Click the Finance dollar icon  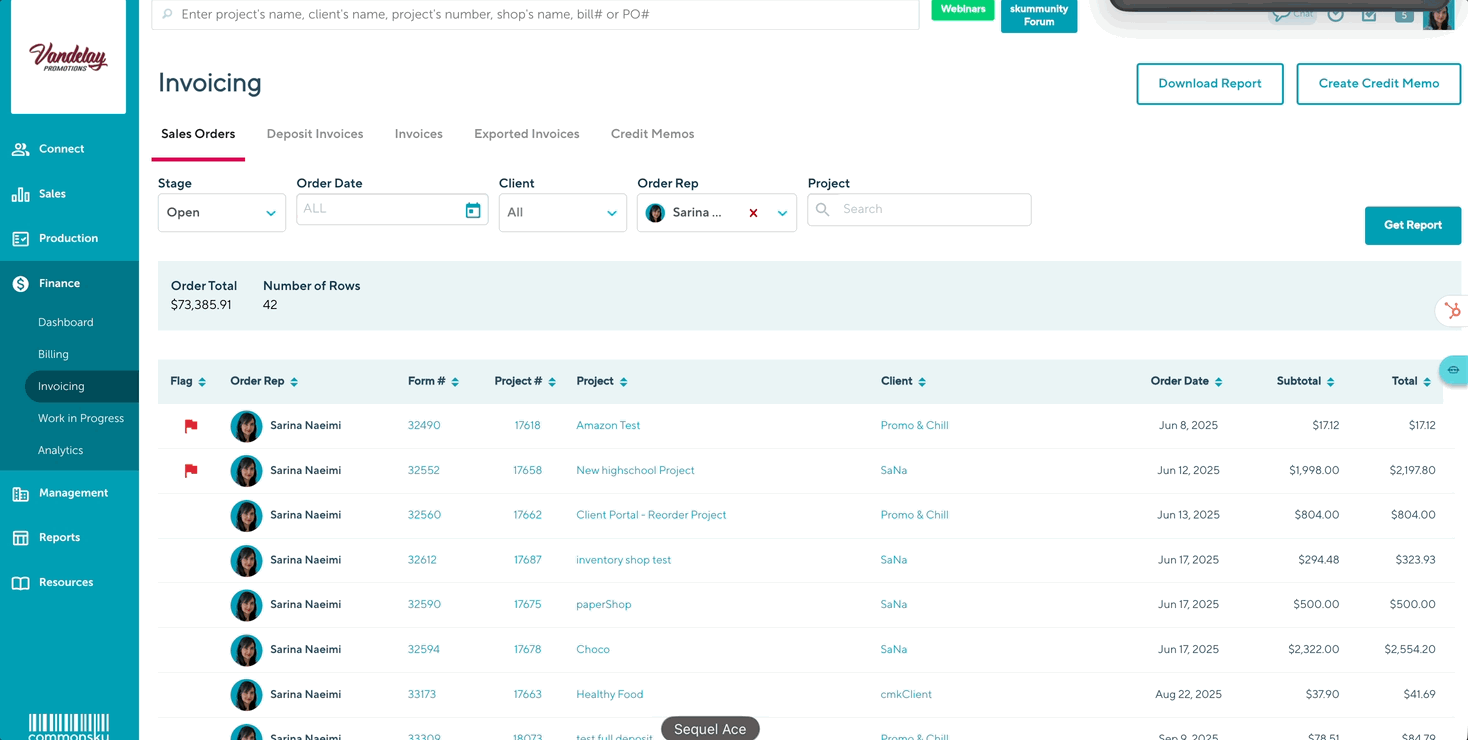(x=20, y=284)
